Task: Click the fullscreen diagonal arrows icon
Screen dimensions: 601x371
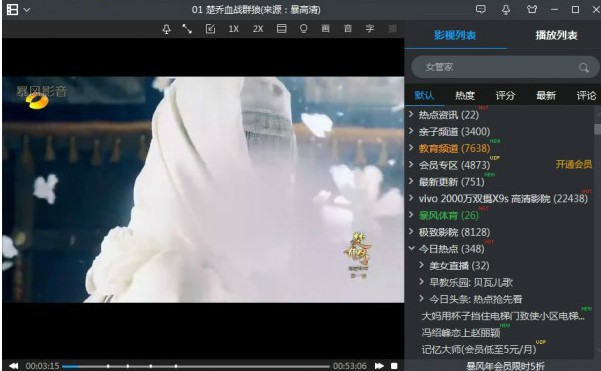Action: click(x=187, y=29)
